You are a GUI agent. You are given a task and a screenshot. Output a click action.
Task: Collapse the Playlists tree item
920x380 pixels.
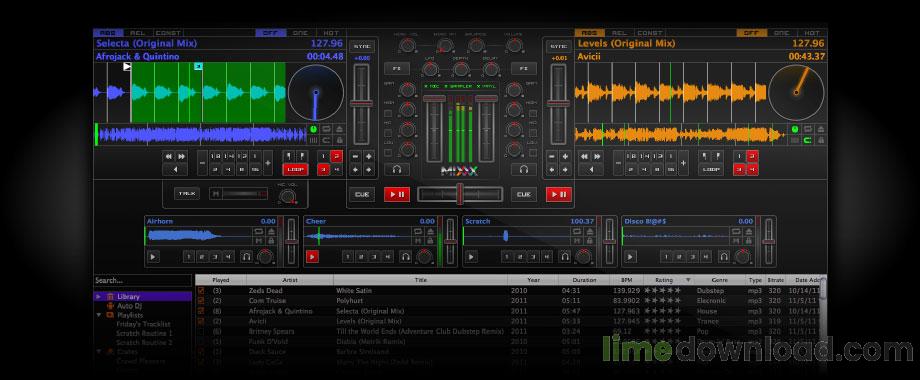(x=99, y=315)
